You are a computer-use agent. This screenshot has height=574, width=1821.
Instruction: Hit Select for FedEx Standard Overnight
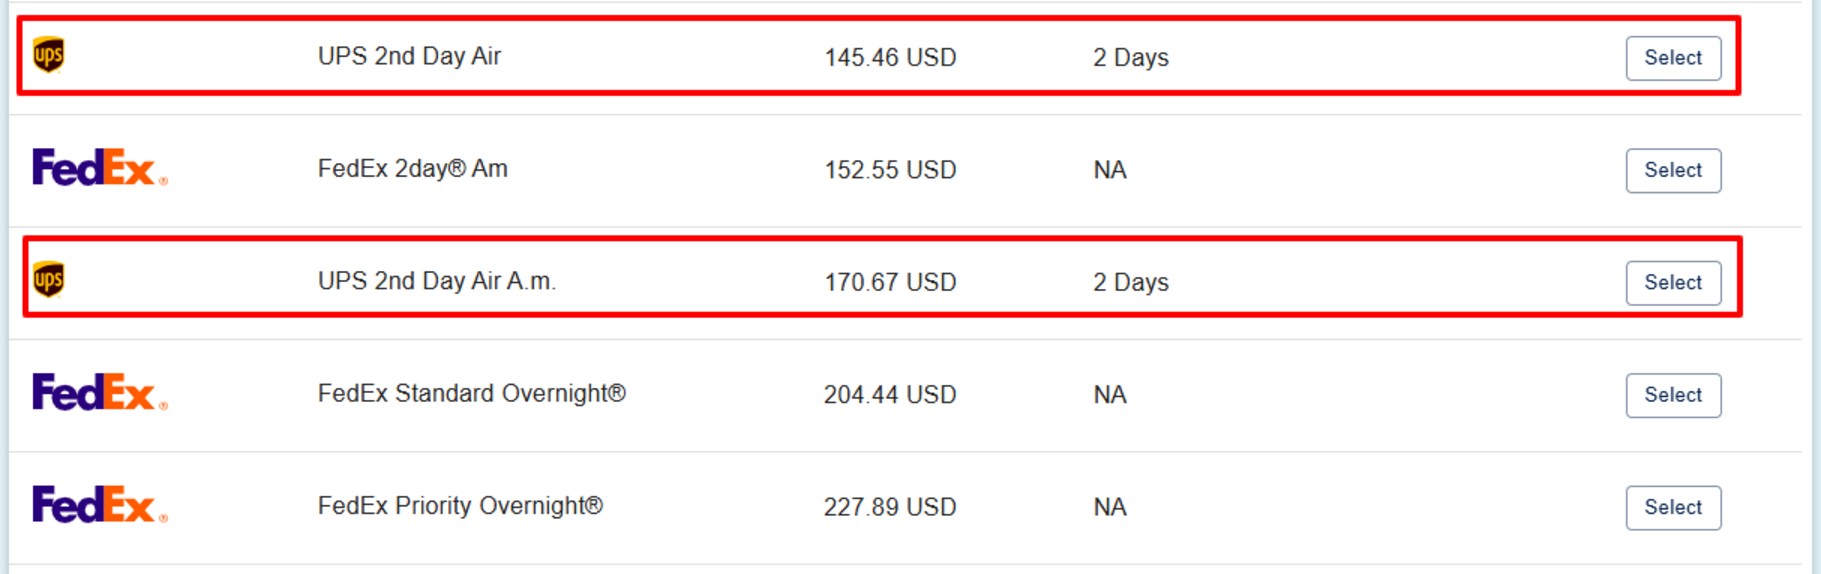1672,395
